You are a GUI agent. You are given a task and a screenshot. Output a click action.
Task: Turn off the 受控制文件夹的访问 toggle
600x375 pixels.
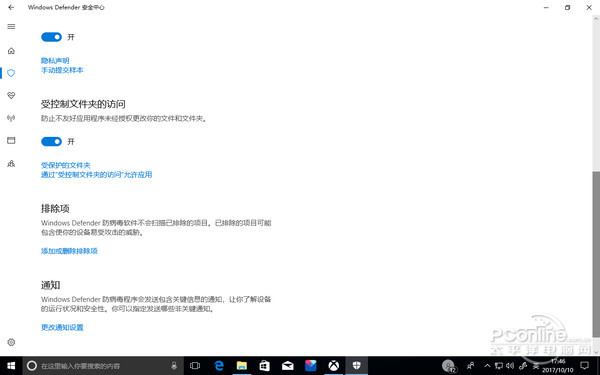pos(51,142)
